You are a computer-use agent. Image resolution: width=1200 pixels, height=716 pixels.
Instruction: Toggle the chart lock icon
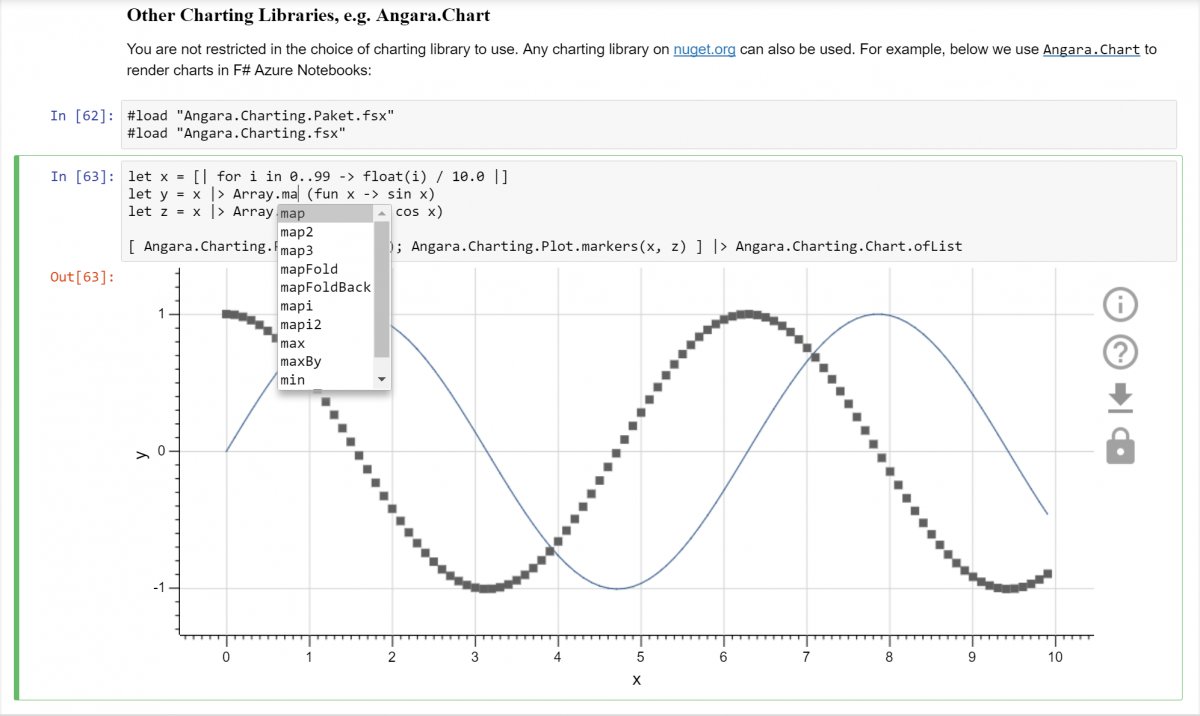click(1120, 445)
